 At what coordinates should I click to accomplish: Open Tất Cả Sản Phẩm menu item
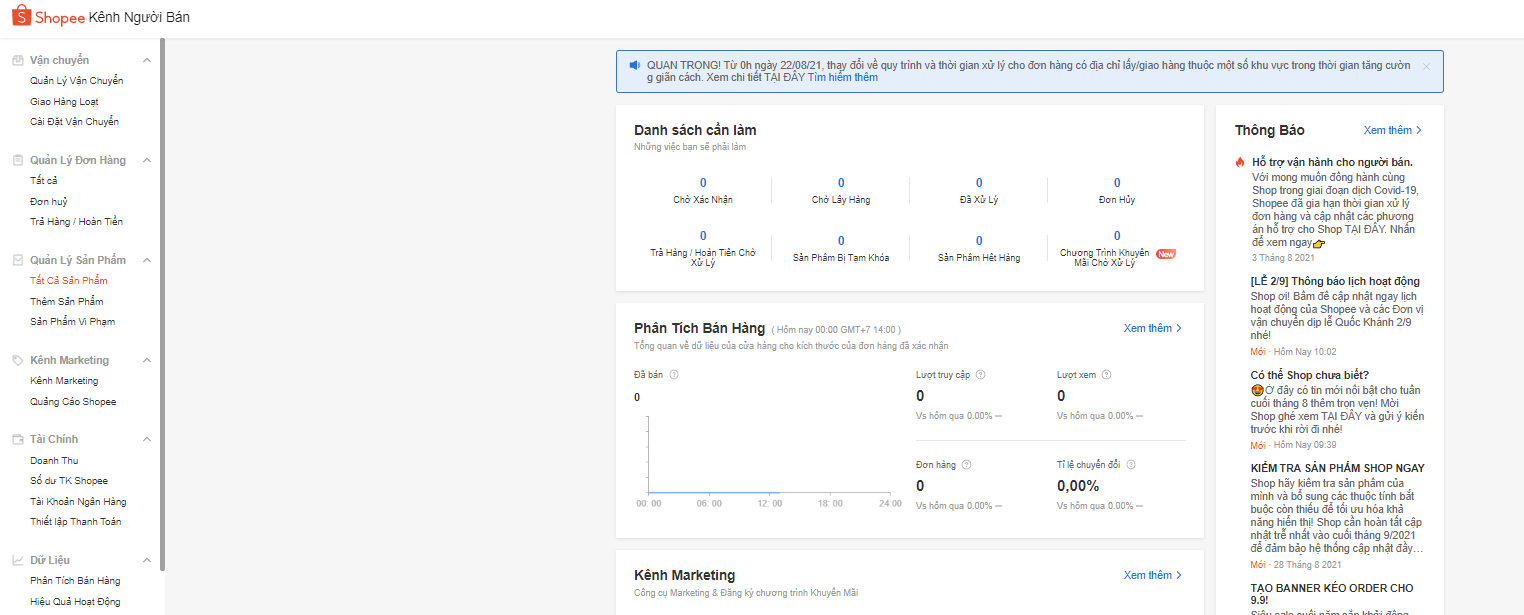pos(68,281)
